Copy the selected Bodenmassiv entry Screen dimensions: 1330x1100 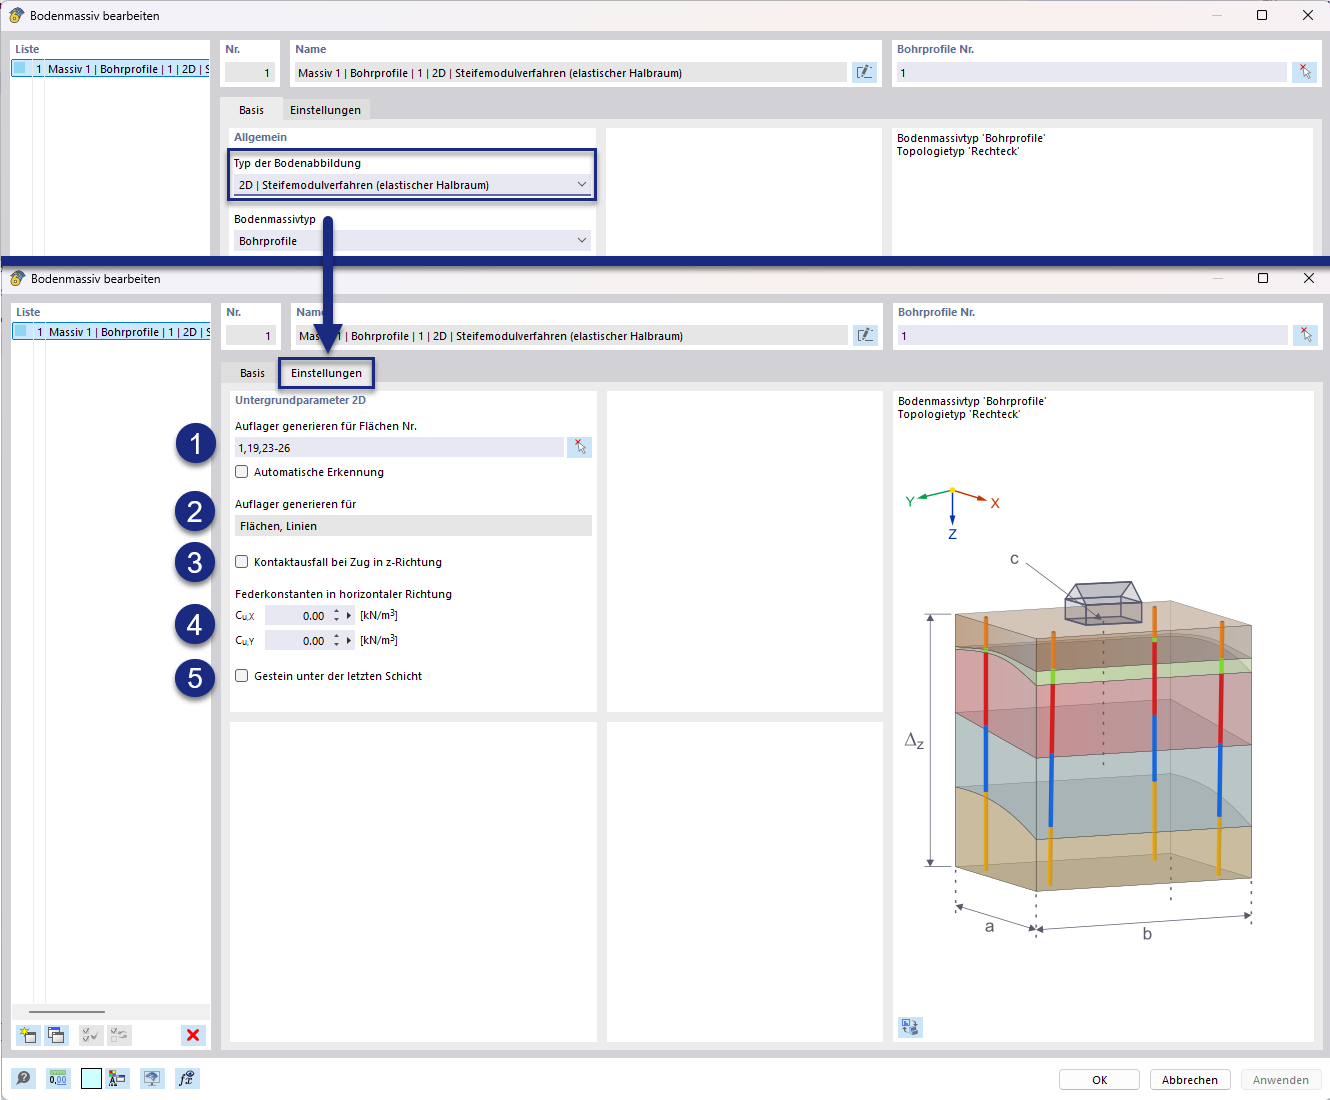pyautogui.click(x=56, y=1035)
